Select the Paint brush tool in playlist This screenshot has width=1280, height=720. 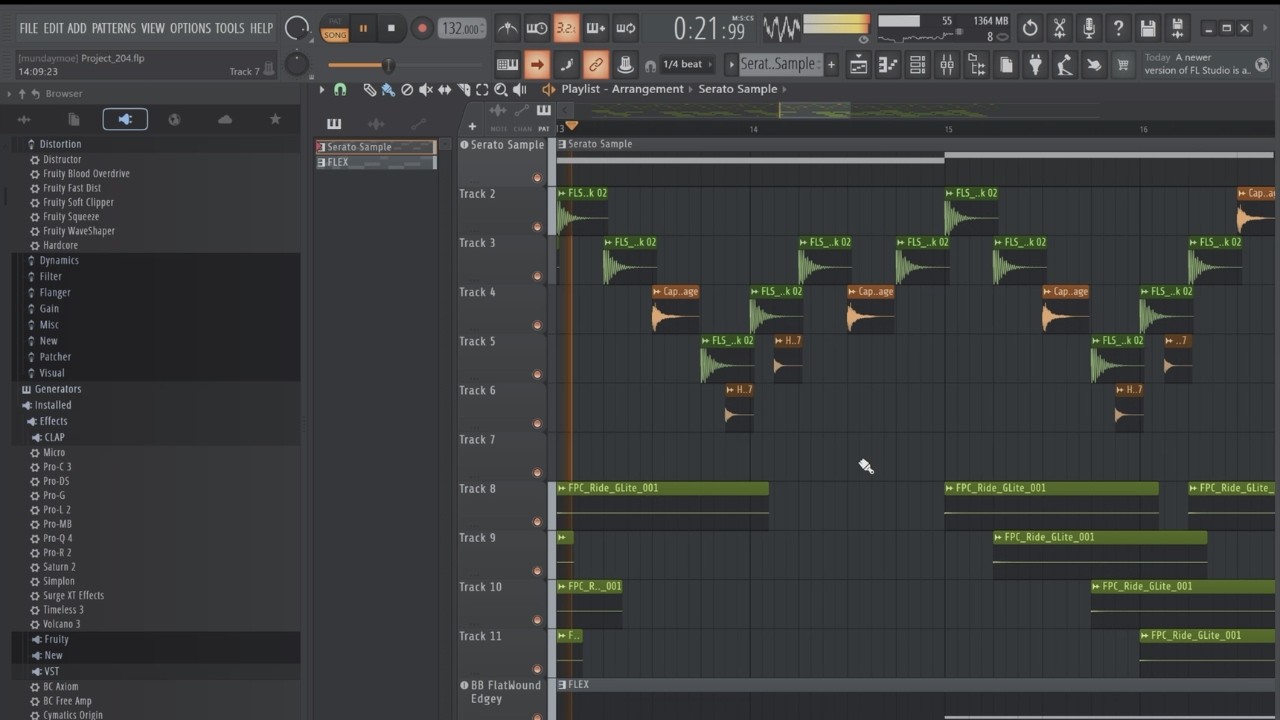tap(388, 90)
